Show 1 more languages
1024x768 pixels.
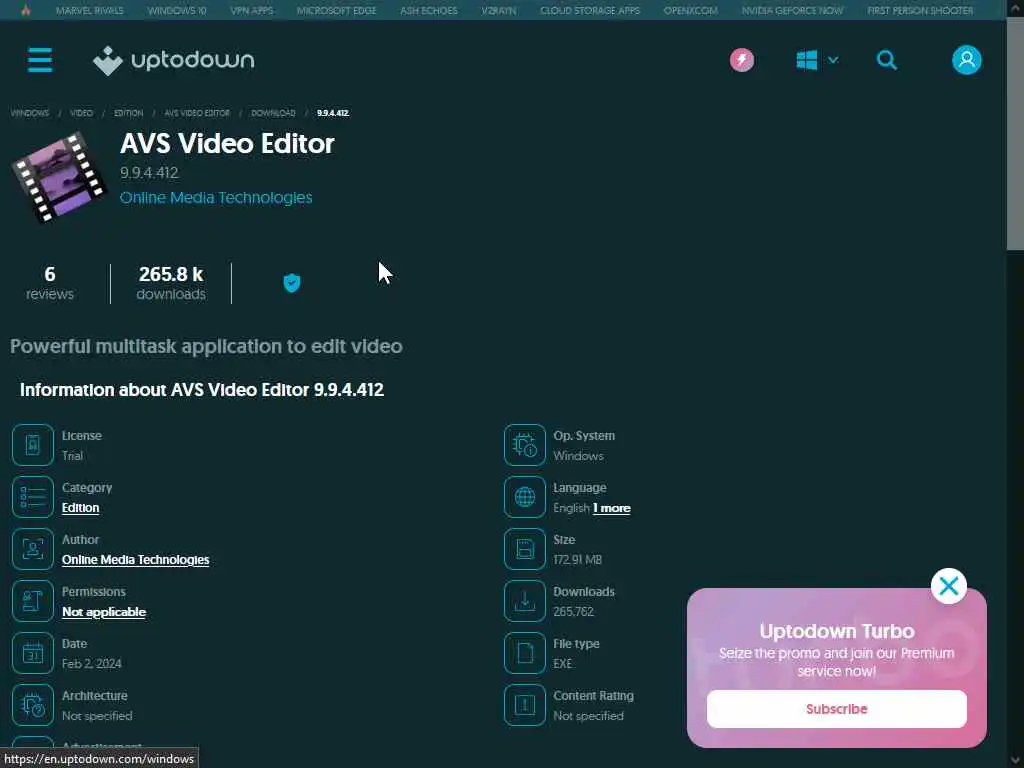(611, 508)
